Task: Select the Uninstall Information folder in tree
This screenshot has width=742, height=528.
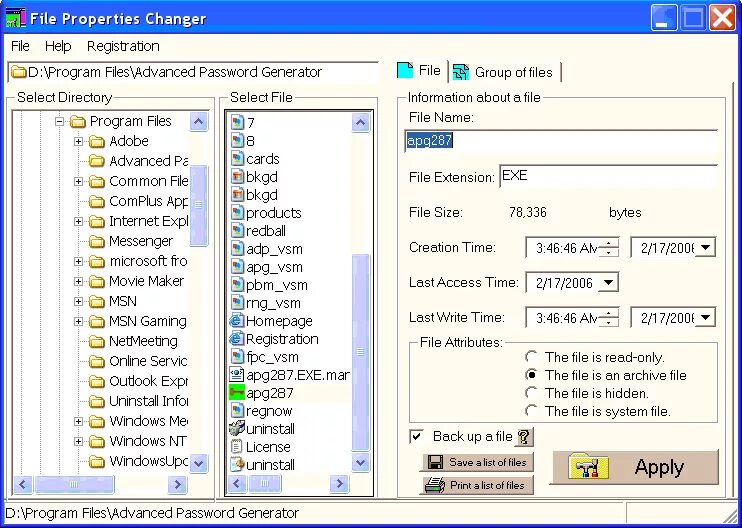Action: (x=148, y=401)
